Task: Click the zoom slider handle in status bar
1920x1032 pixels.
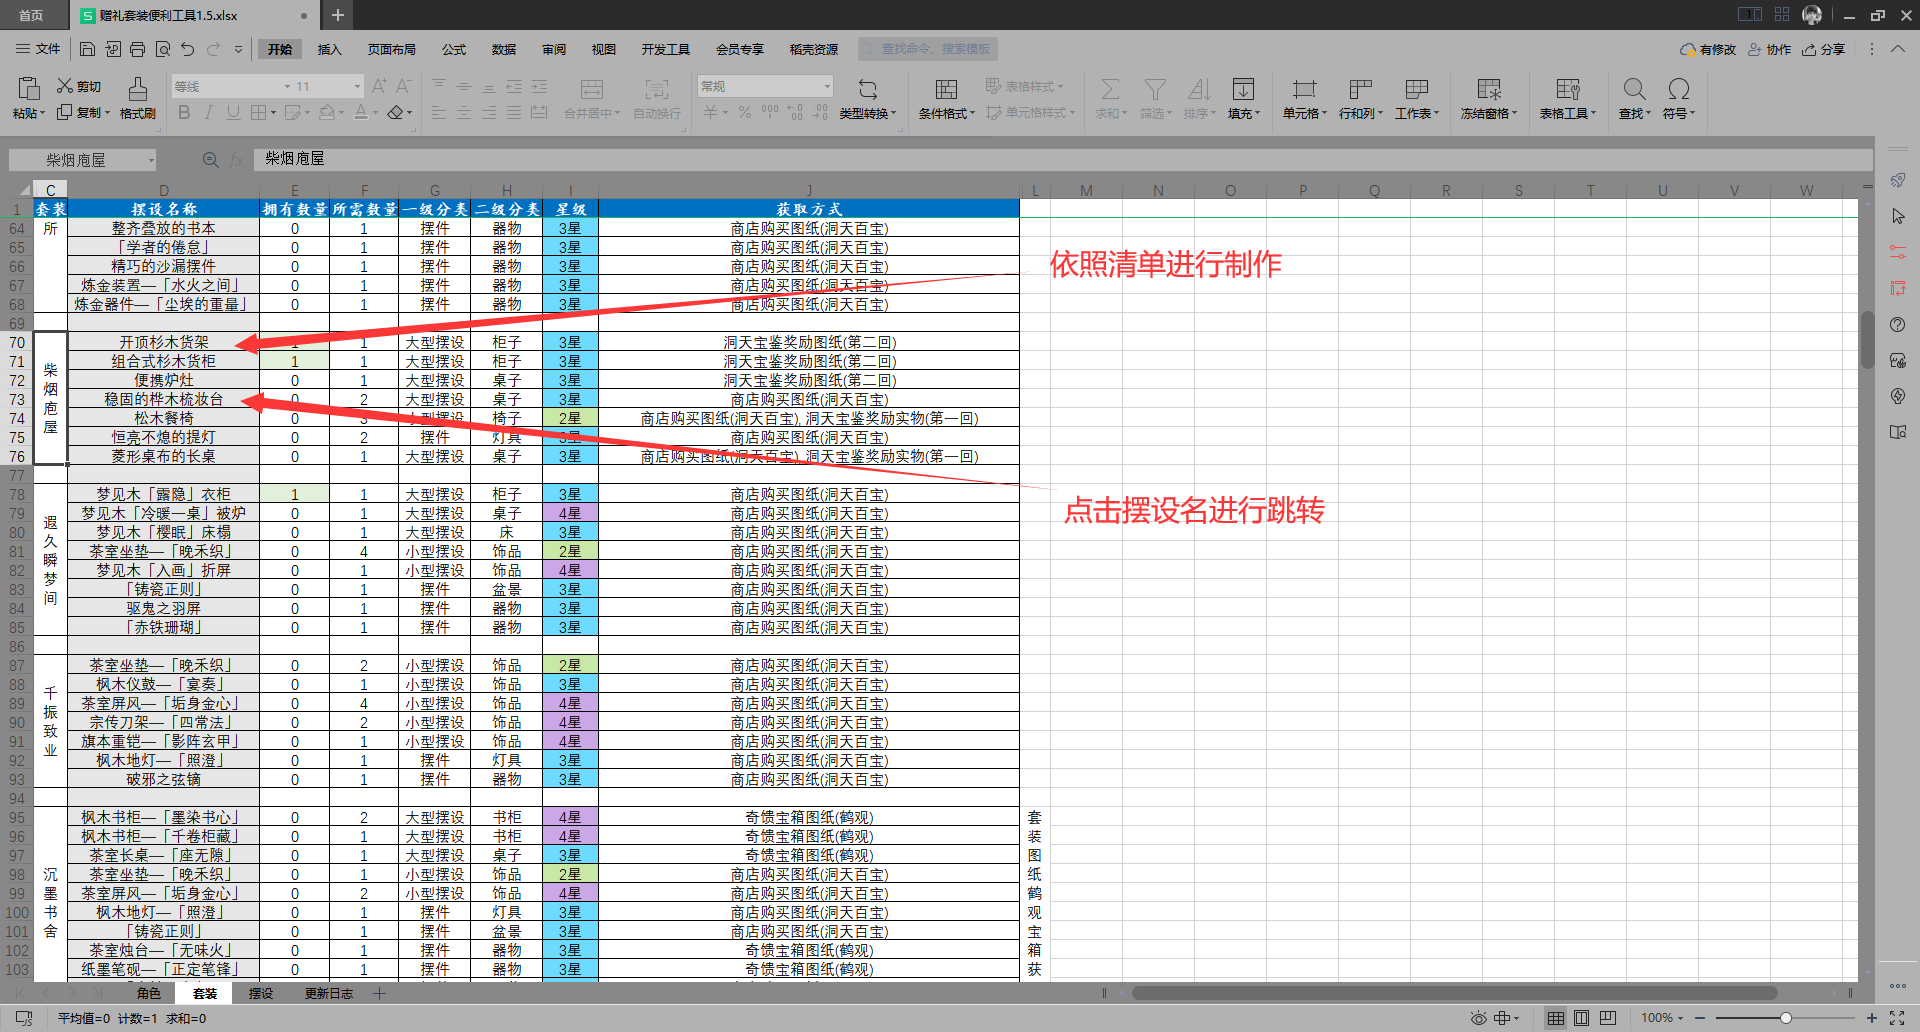Action: click(x=1785, y=1018)
